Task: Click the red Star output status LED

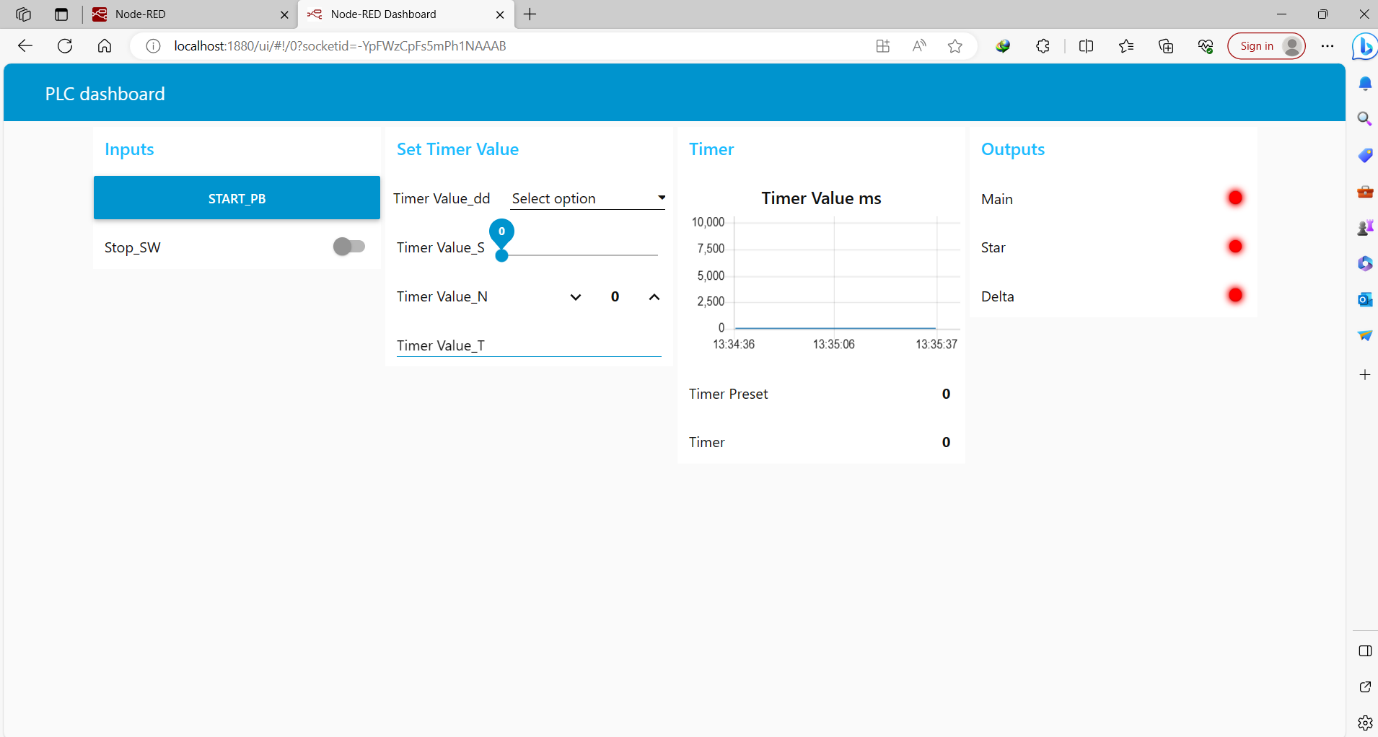Action: point(1235,245)
